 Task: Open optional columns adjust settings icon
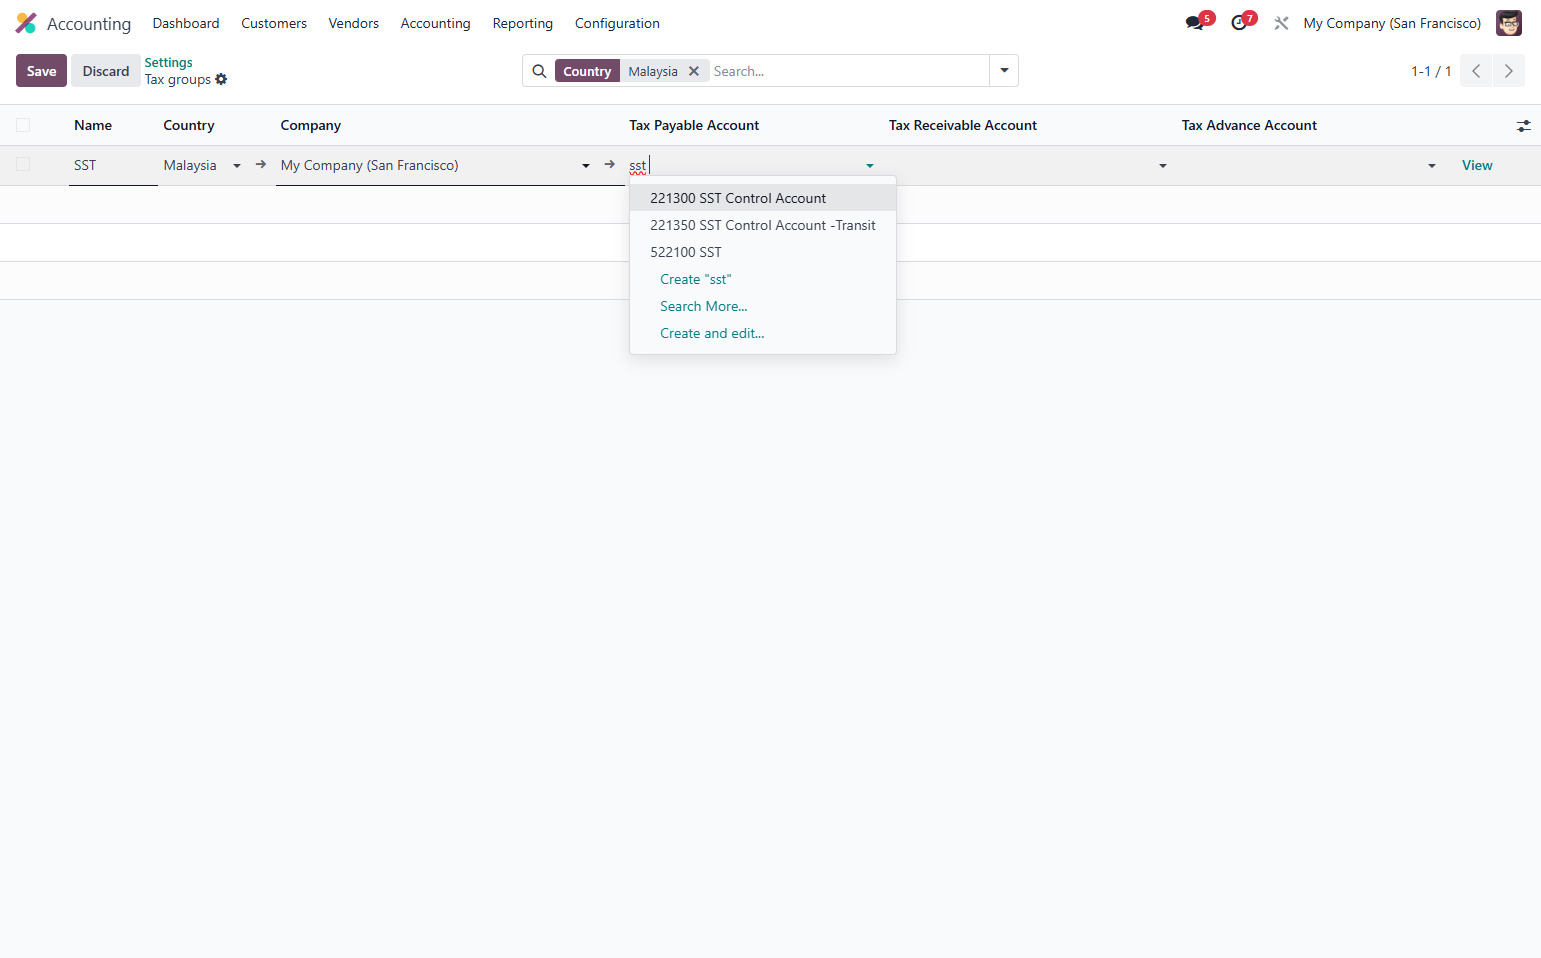(1523, 126)
